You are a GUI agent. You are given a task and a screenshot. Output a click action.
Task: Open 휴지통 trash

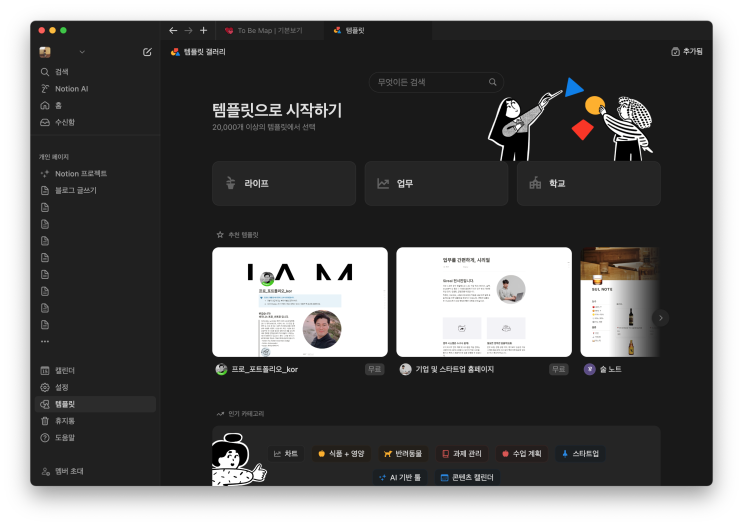[95, 421]
